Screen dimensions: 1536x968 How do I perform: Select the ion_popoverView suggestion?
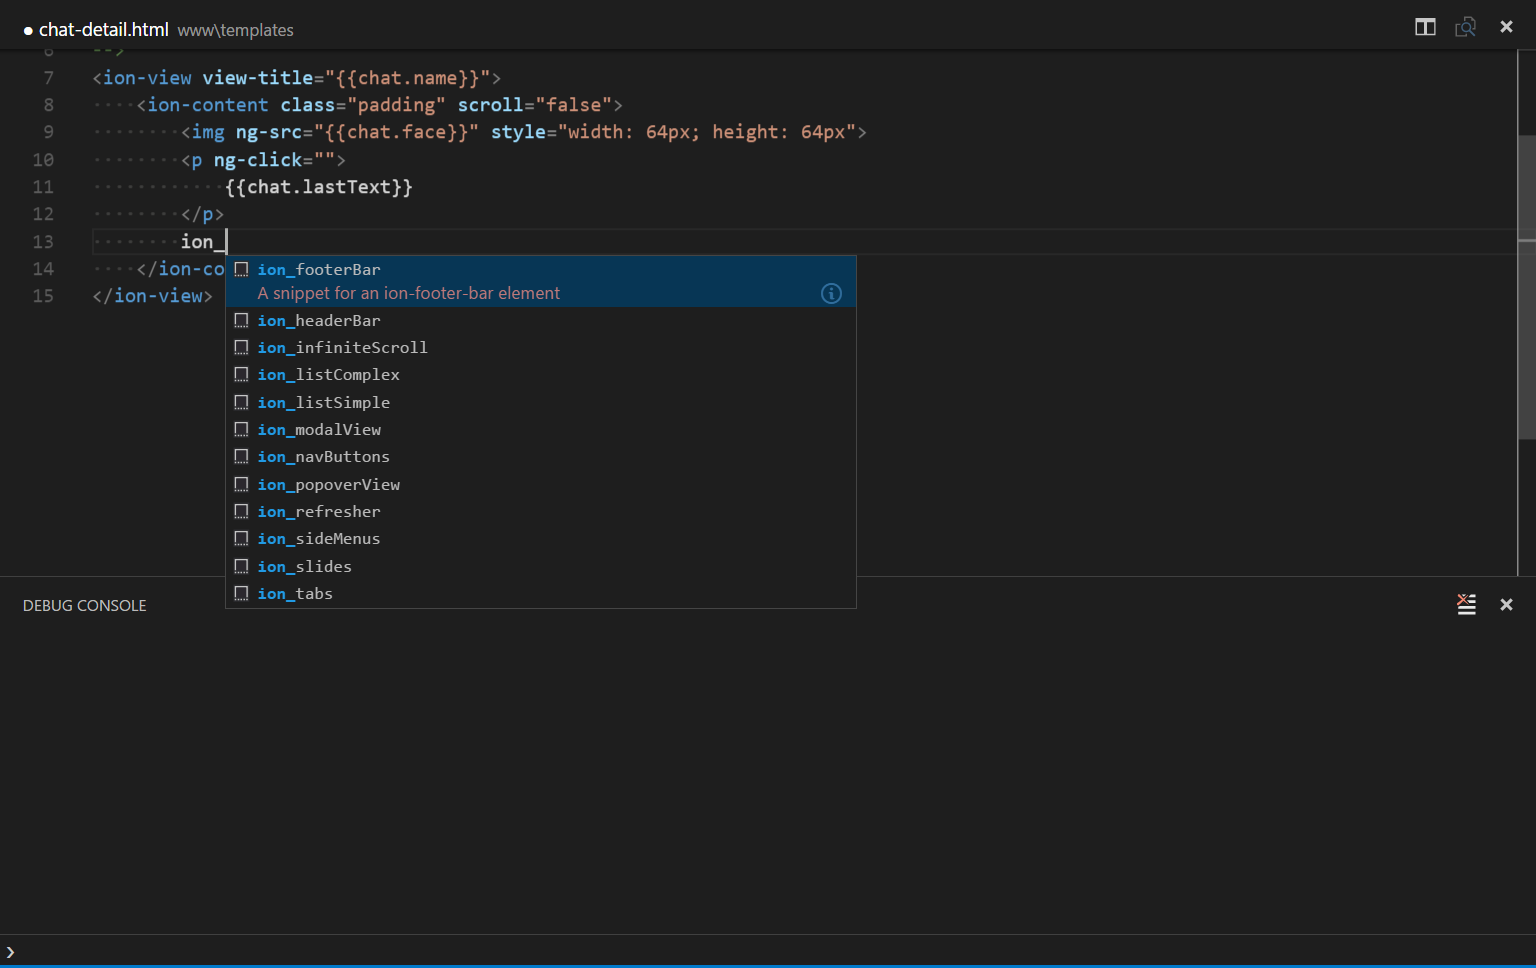click(328, 484)
